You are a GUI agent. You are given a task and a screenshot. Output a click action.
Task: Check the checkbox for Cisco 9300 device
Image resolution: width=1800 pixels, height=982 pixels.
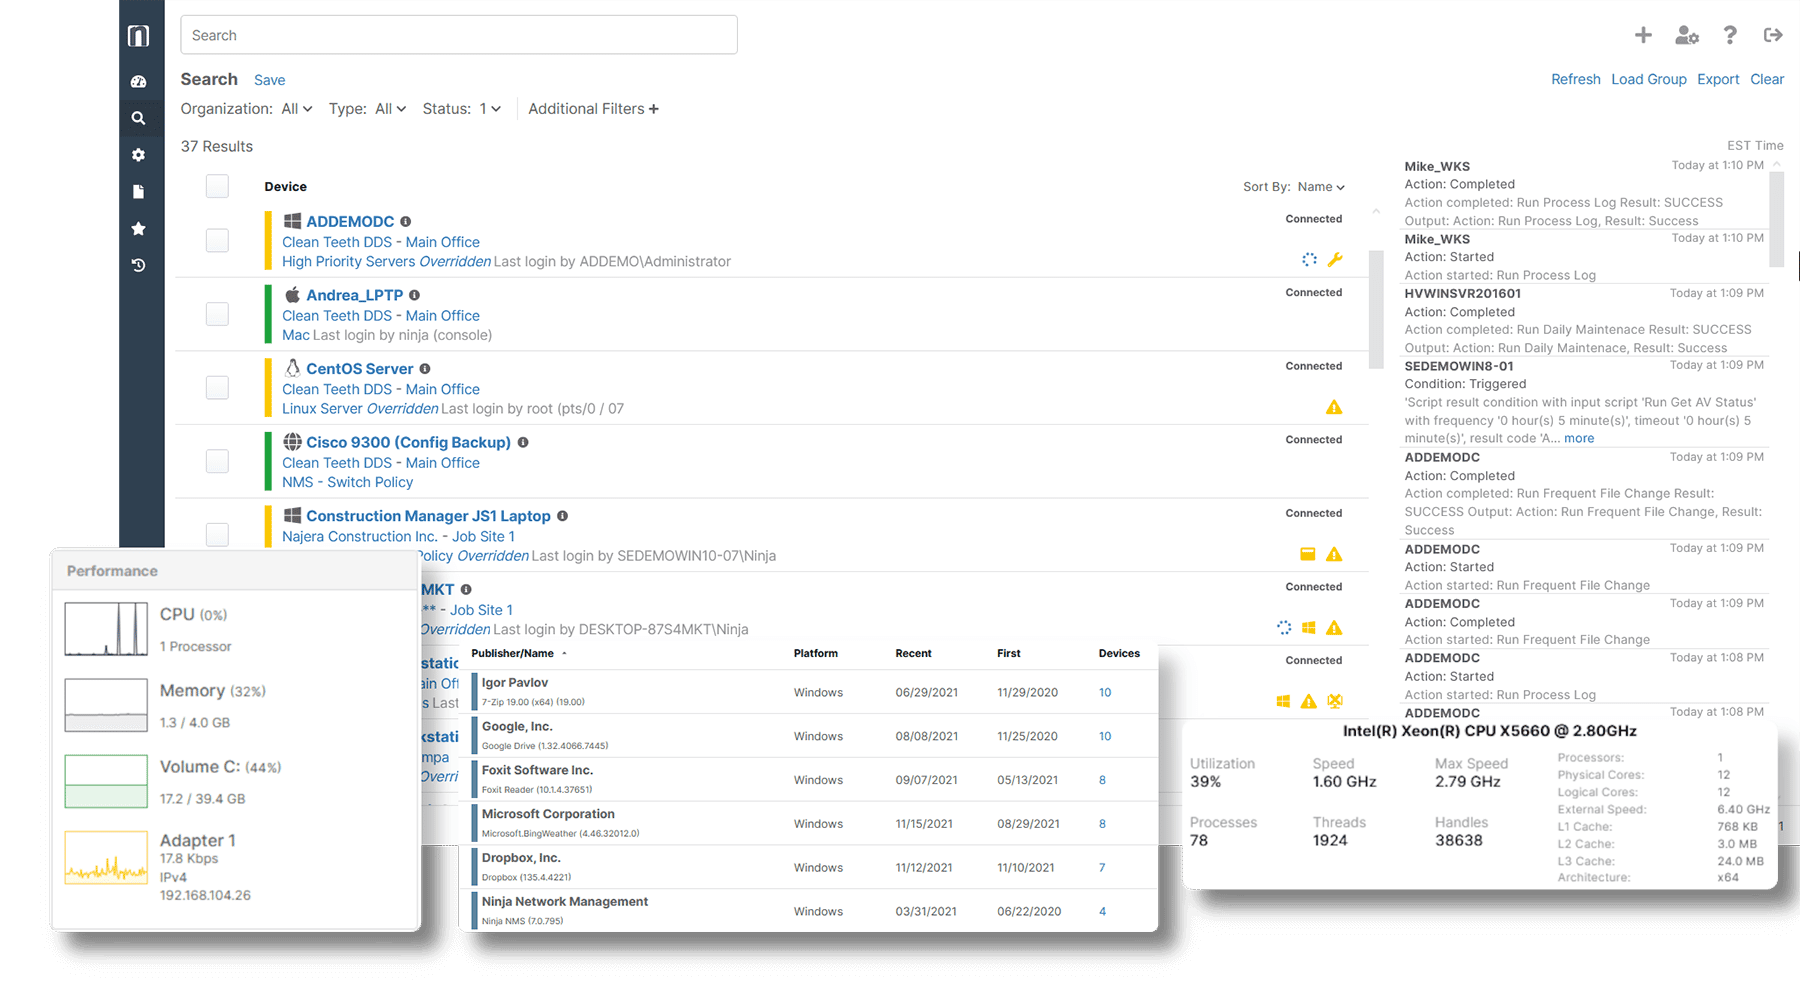(217, 461)
